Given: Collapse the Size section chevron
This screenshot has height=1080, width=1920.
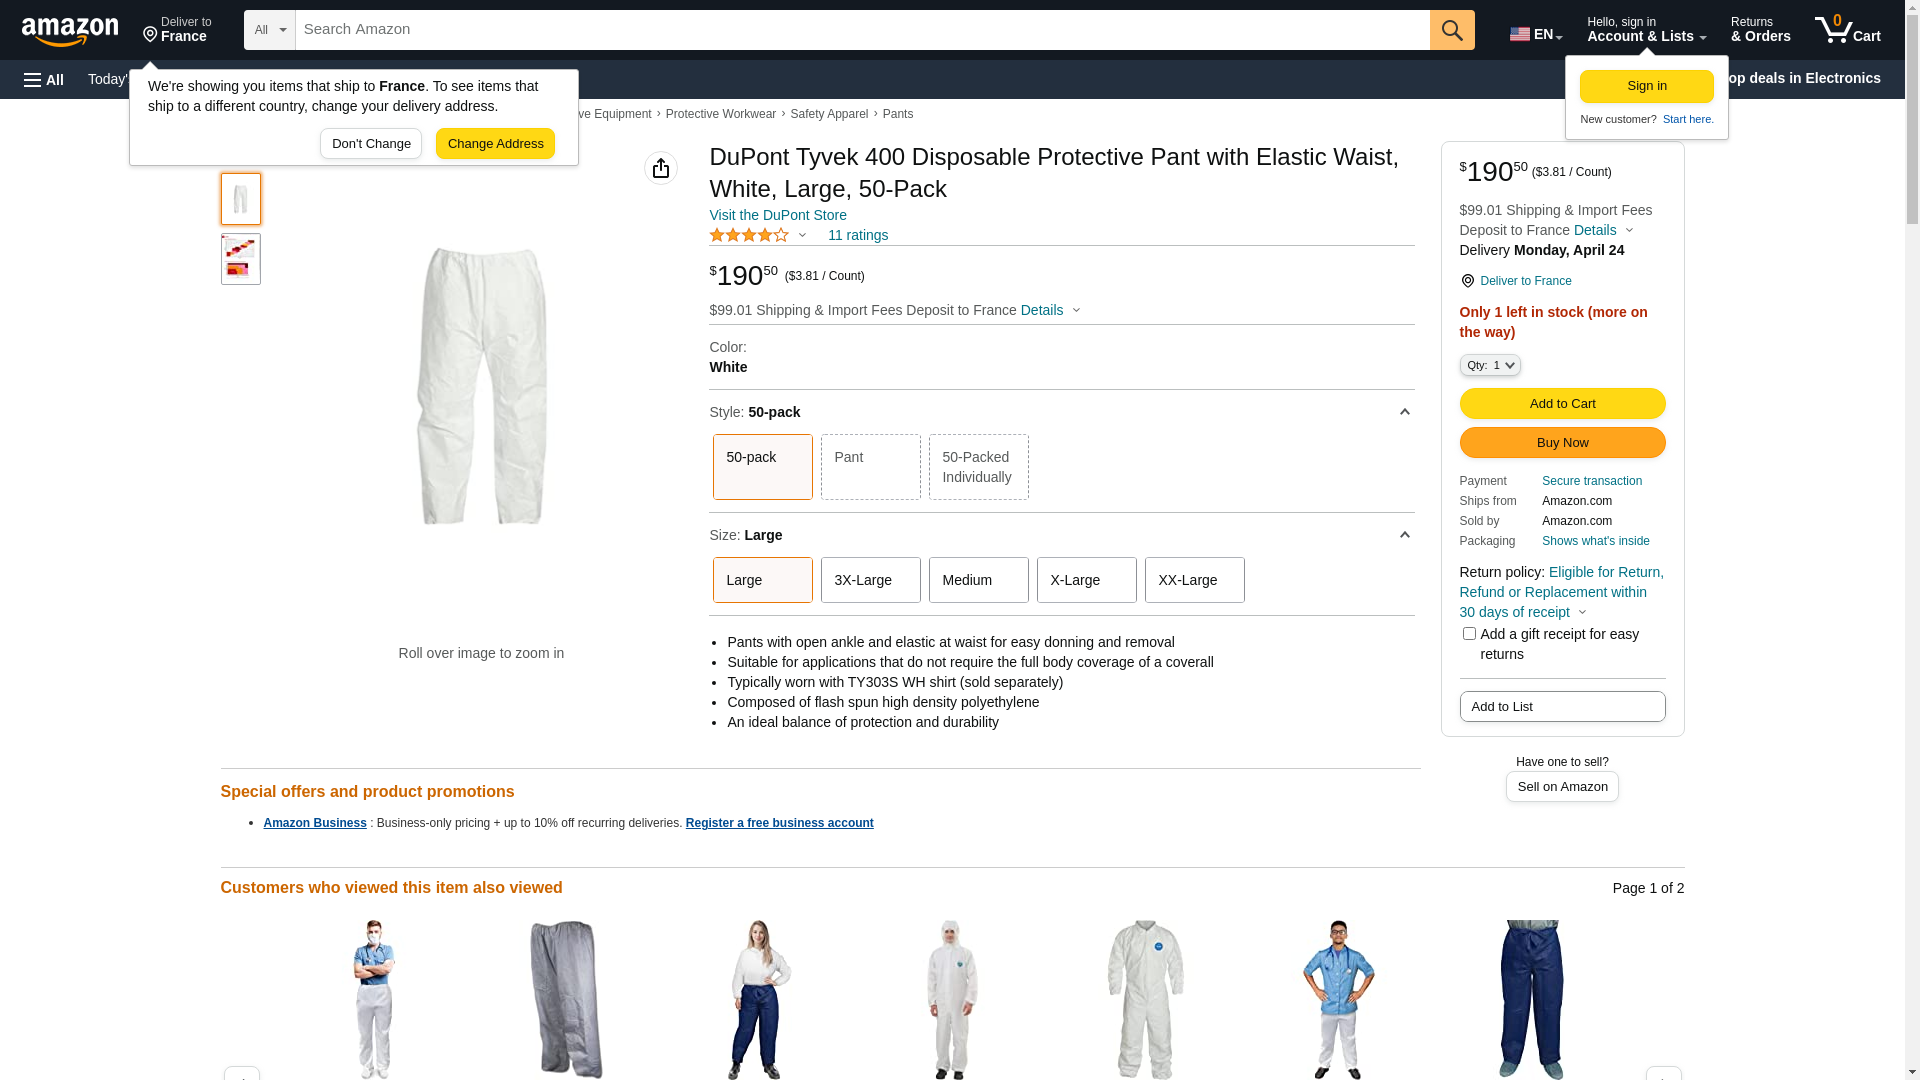Looking at the screenshot, I should (1404, 535).
